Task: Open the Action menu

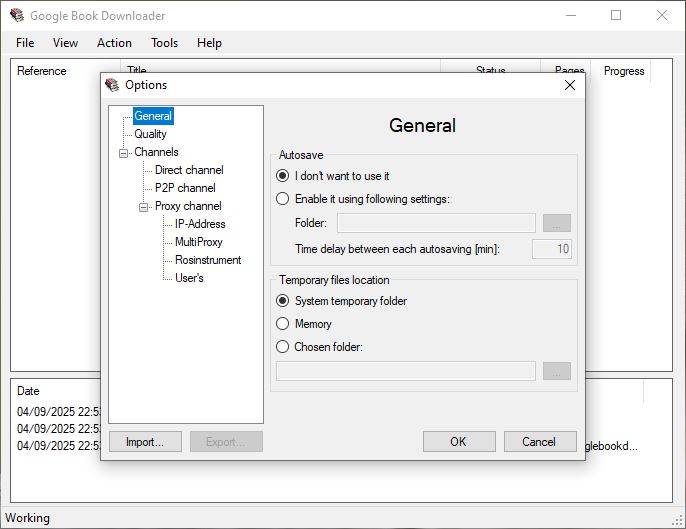Action: click(x=114, y=43)
